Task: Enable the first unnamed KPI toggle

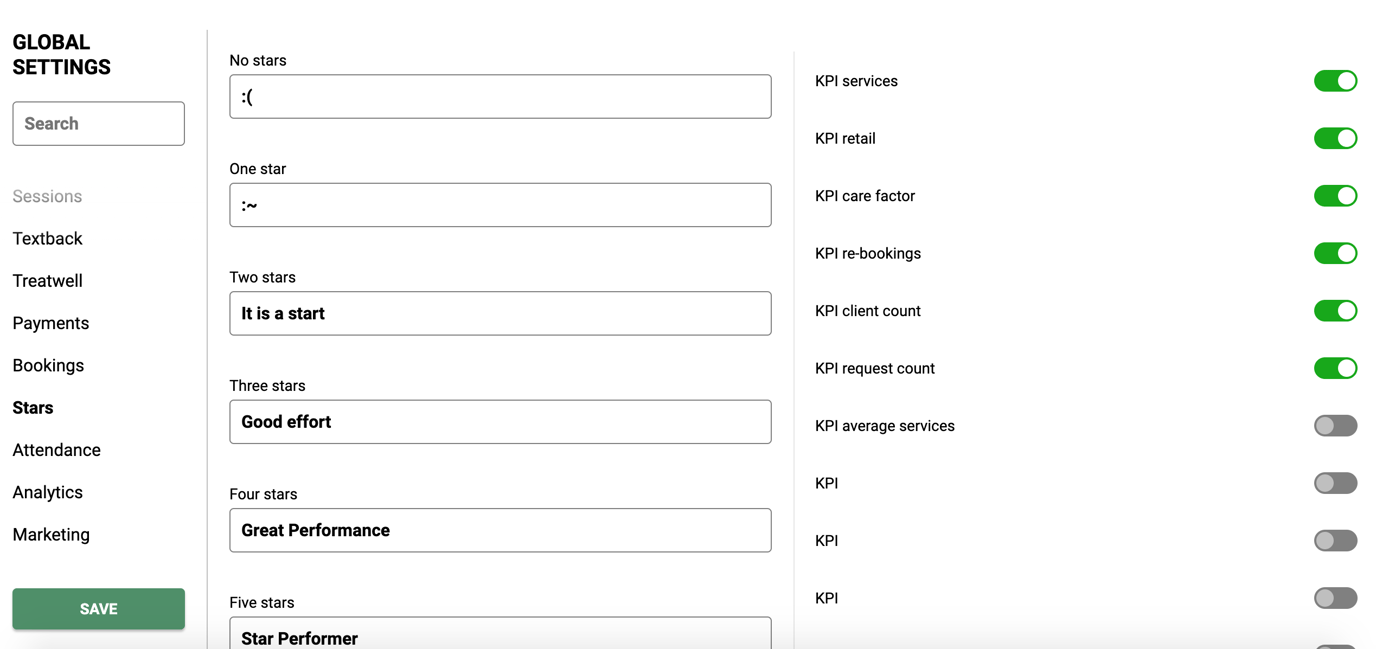Action: (1336, 483)
